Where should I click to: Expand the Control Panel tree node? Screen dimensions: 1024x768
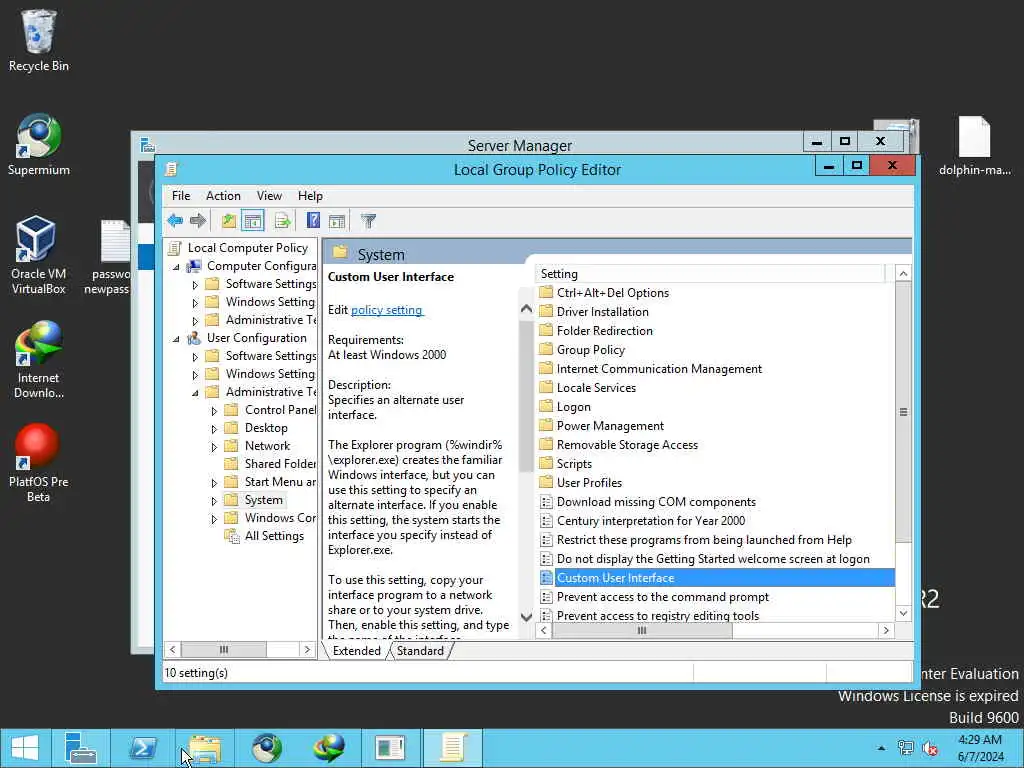pos(214,411)
